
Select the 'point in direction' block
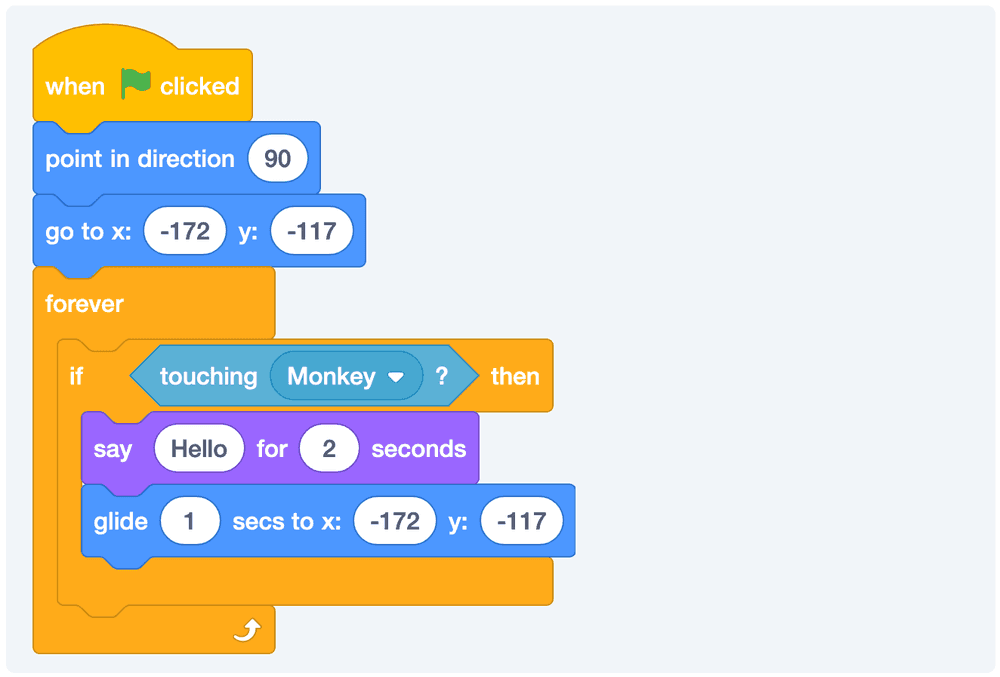coord(140,159)
